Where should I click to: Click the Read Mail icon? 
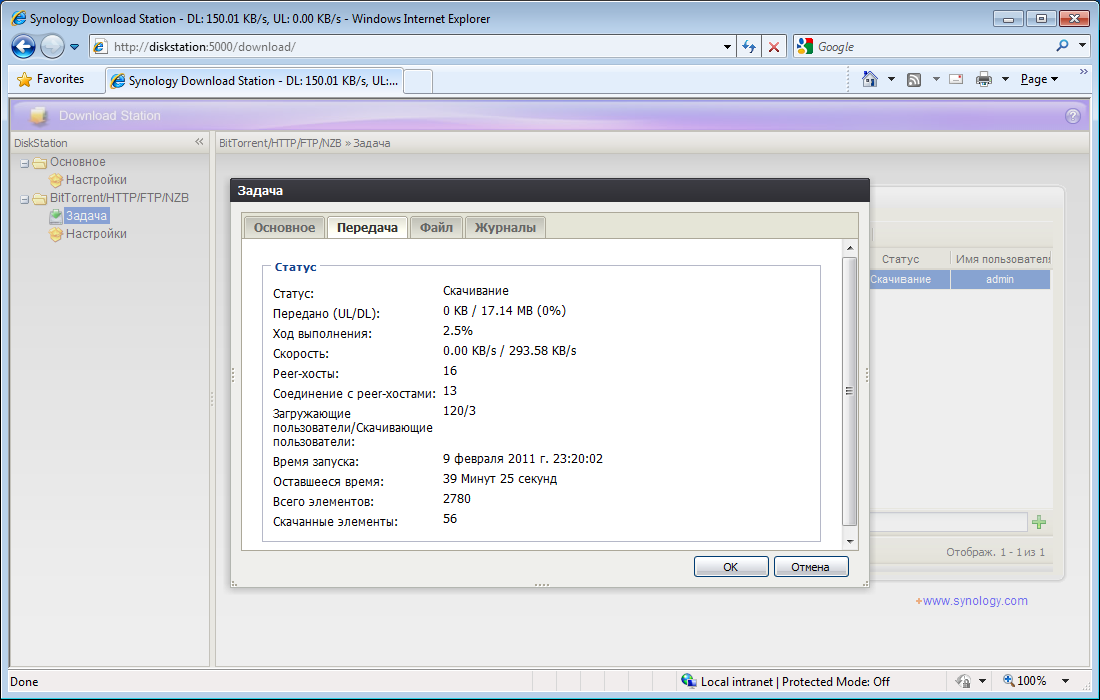(956, 79)
